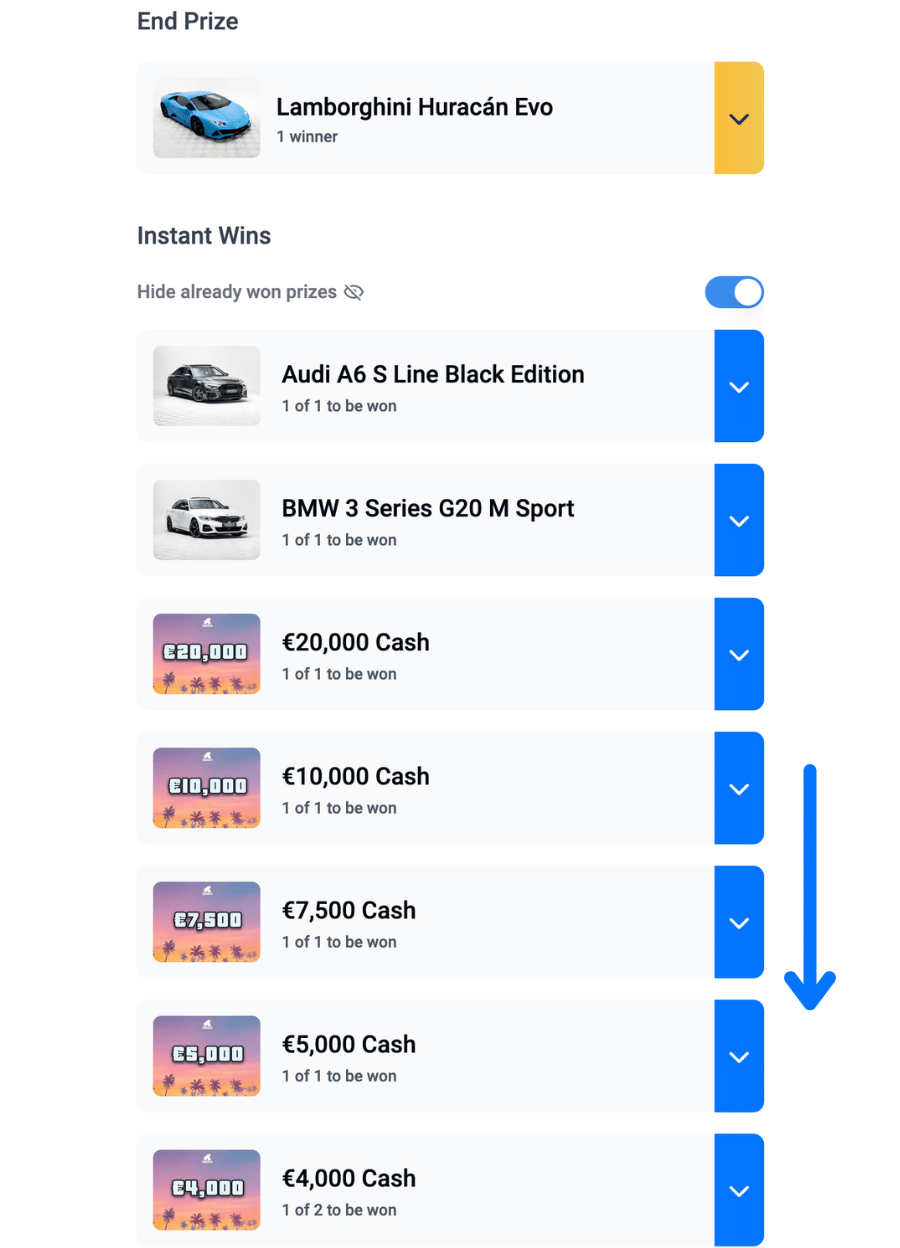This screenshot has width=900, height=1248.
Task: Click the blue Lamborghini thumbnail image
Action: pos(206,118)
